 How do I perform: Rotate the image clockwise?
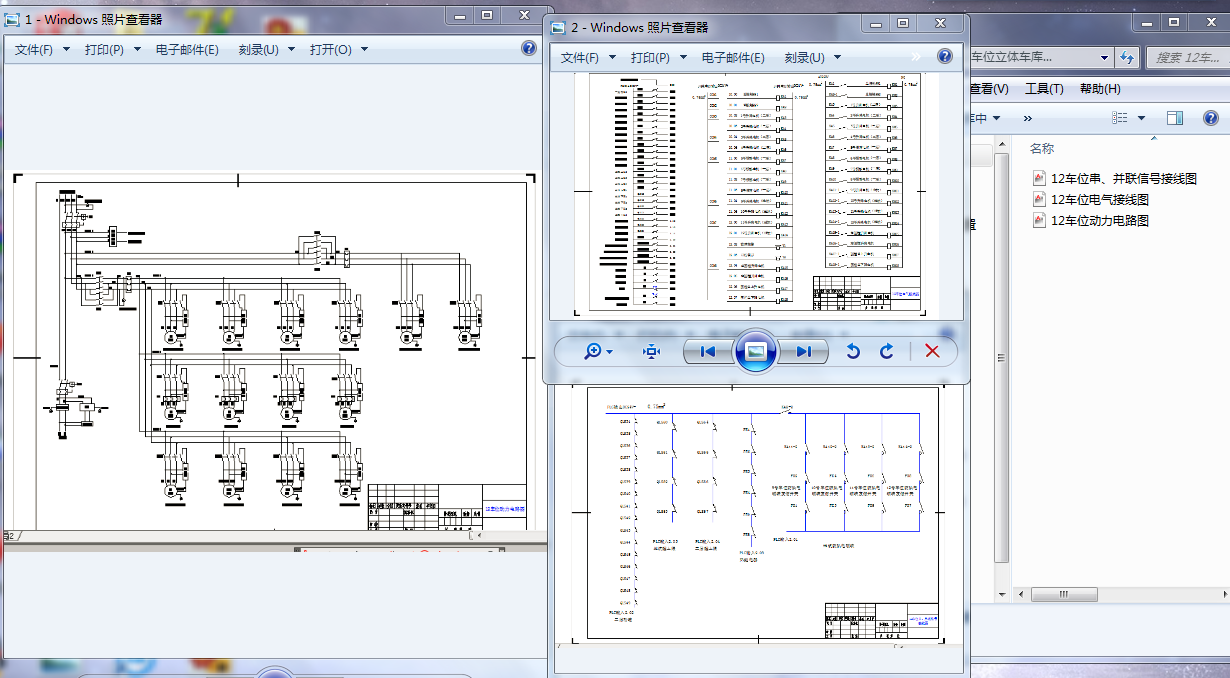tap(886, 351)
